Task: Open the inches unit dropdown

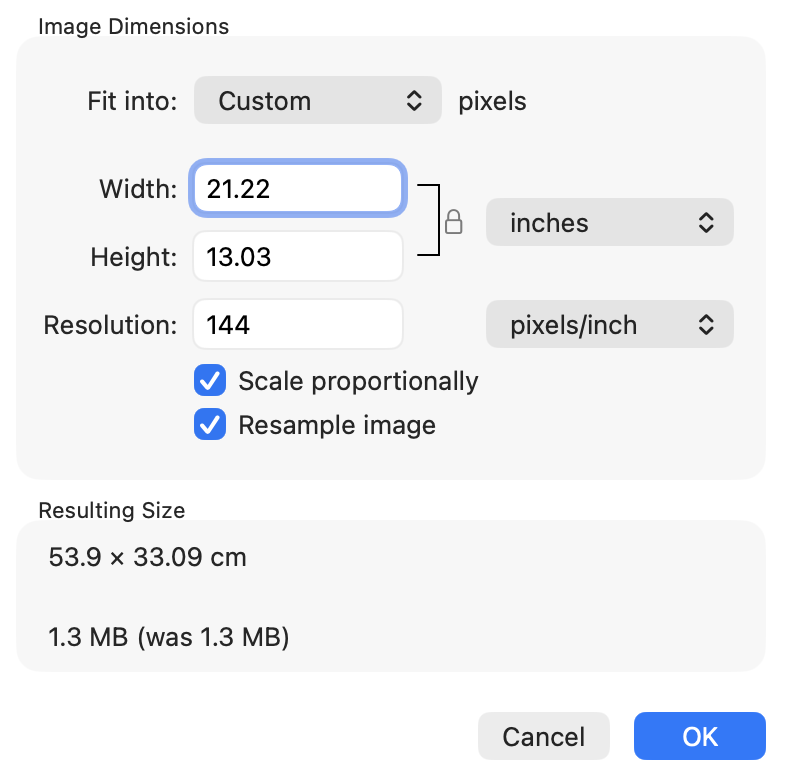Action: pos(610,222)
